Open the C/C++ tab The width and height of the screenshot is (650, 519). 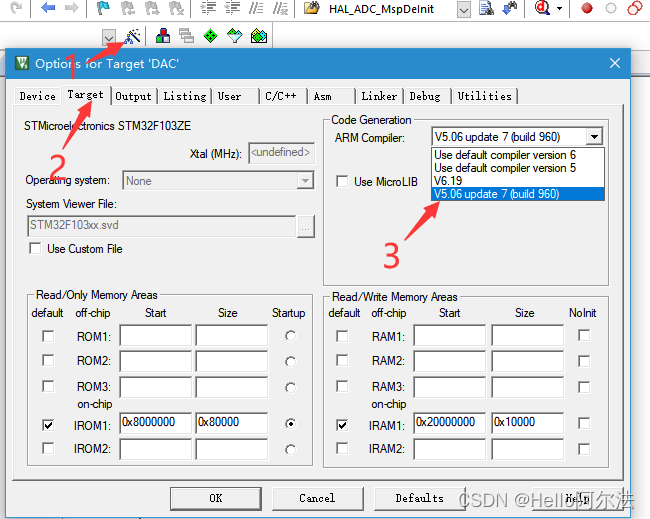281,96
